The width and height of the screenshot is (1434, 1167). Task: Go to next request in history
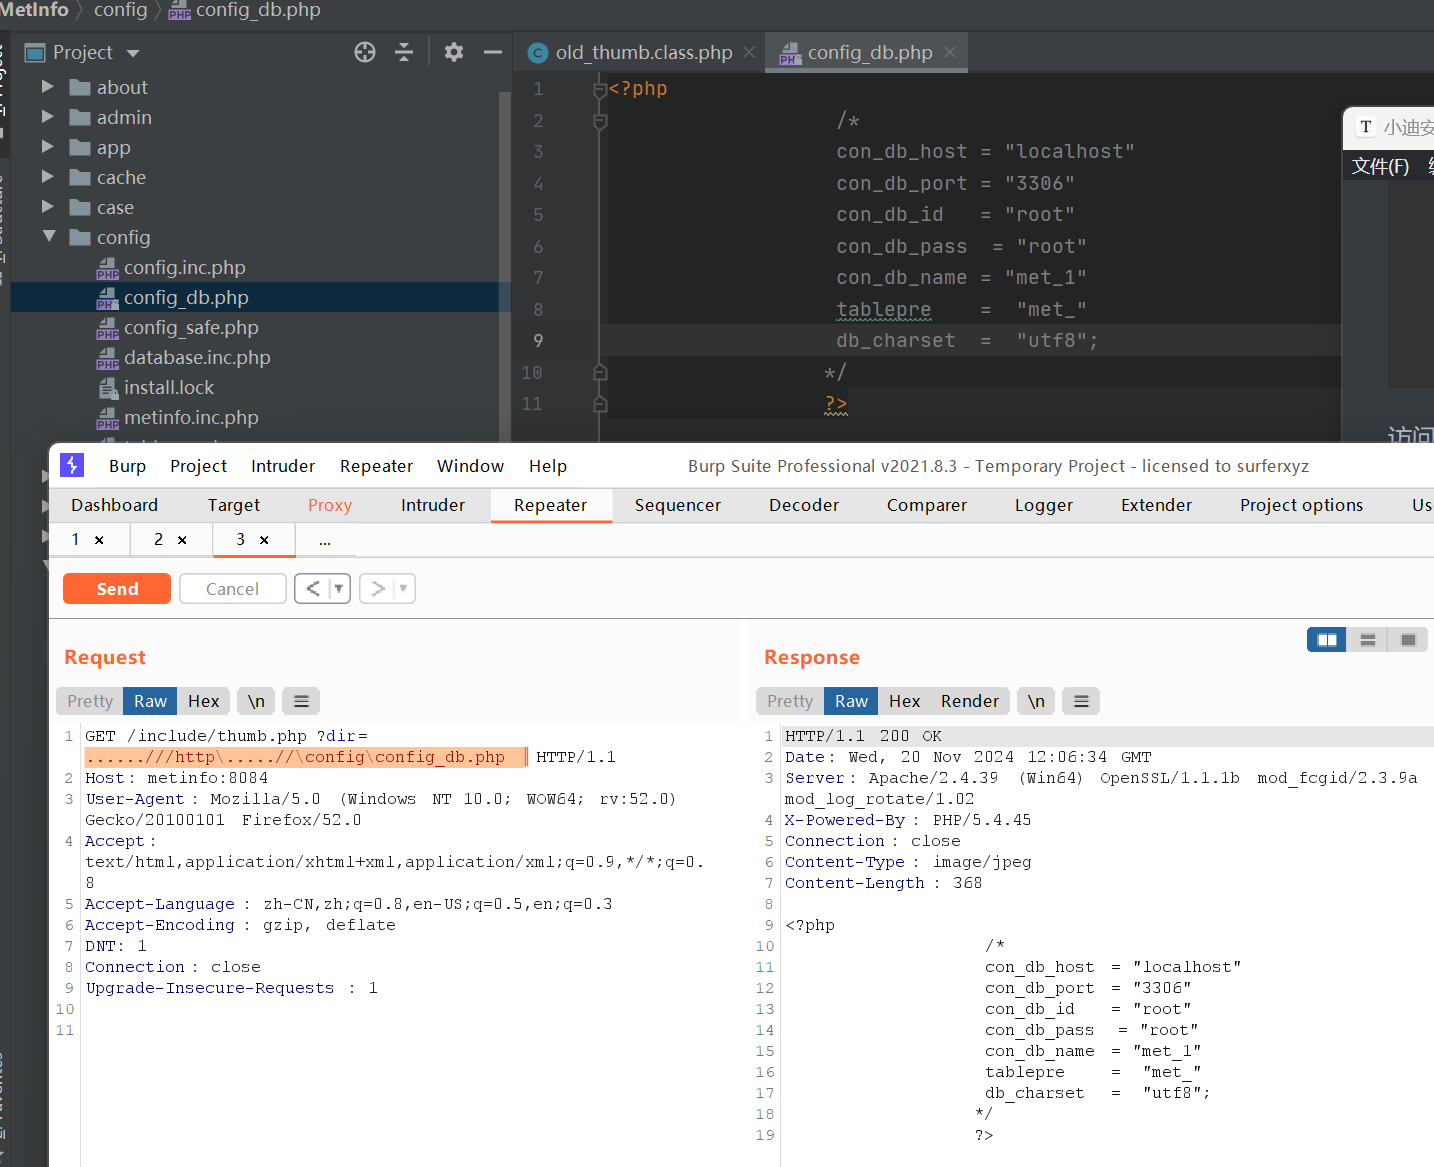pyautogui.click(x=378, y=589)
